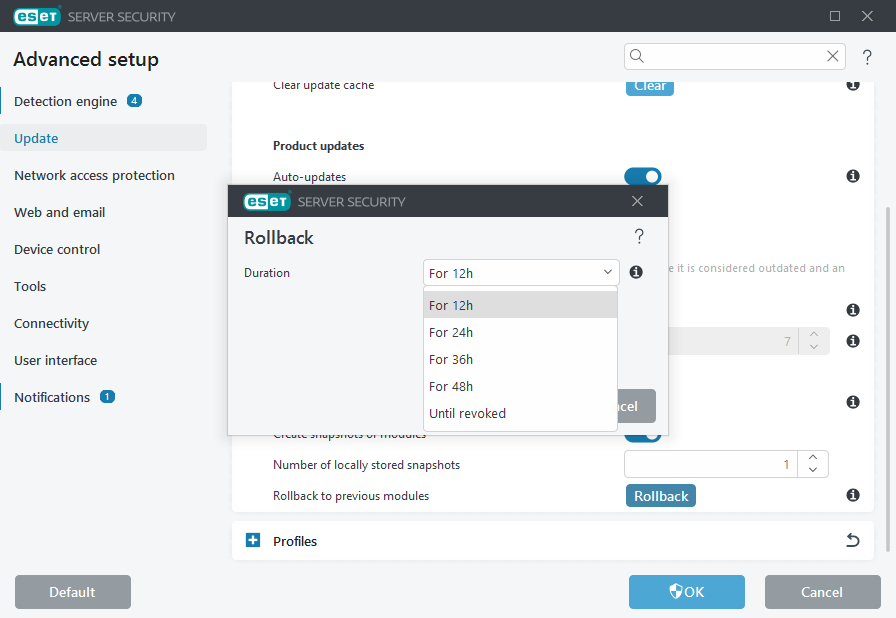Open the Detection engine section

pos(66,101)
